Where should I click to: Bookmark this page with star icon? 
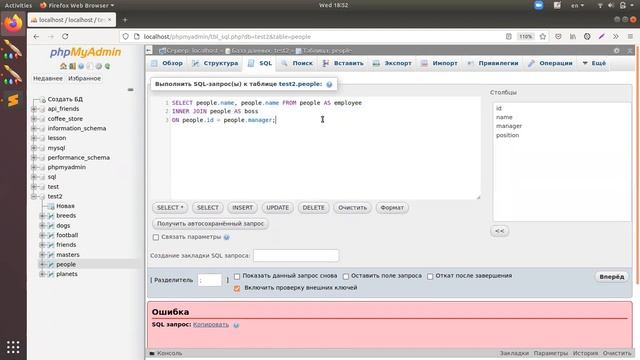coord(542,36)
